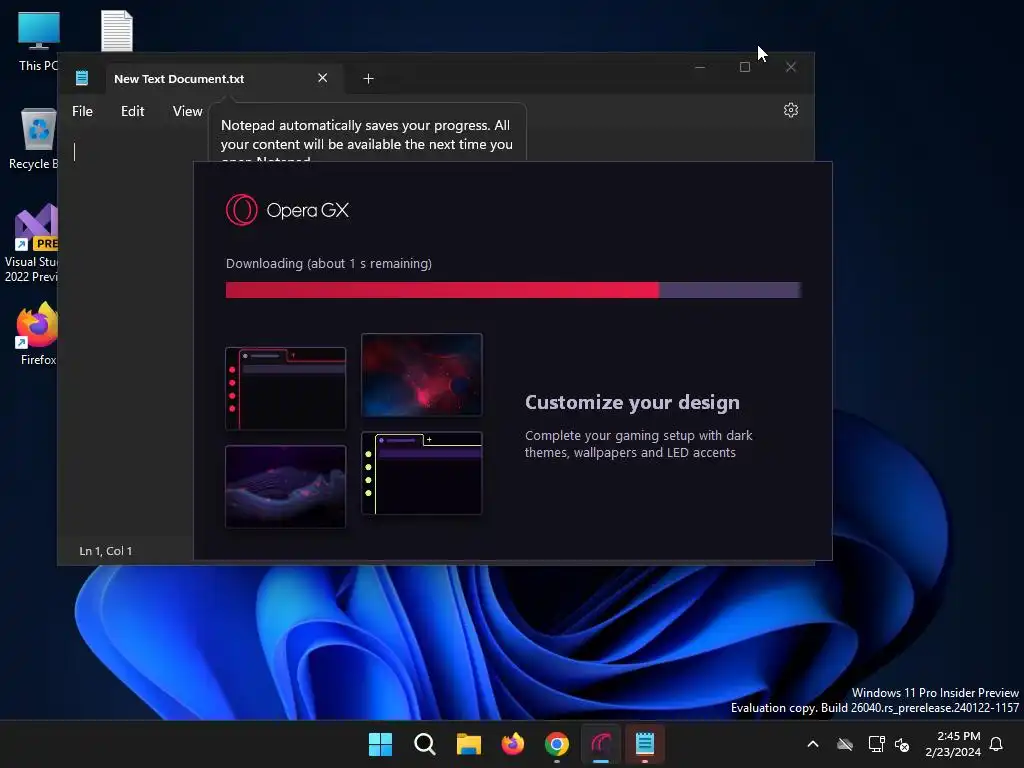
Task: Launch Firefox from the taskbar
Action: [513, 744]
